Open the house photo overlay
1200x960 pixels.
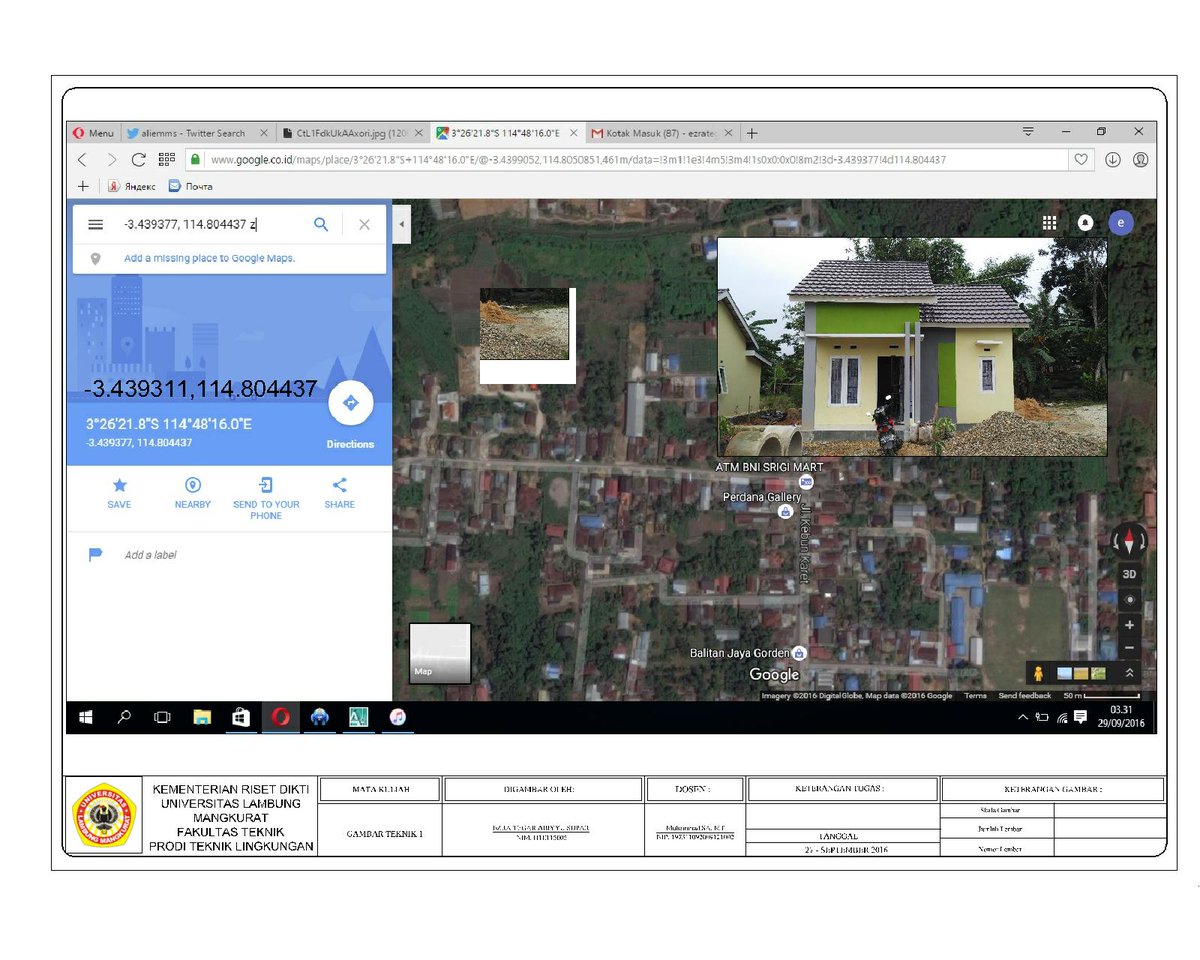coord(912,346)
